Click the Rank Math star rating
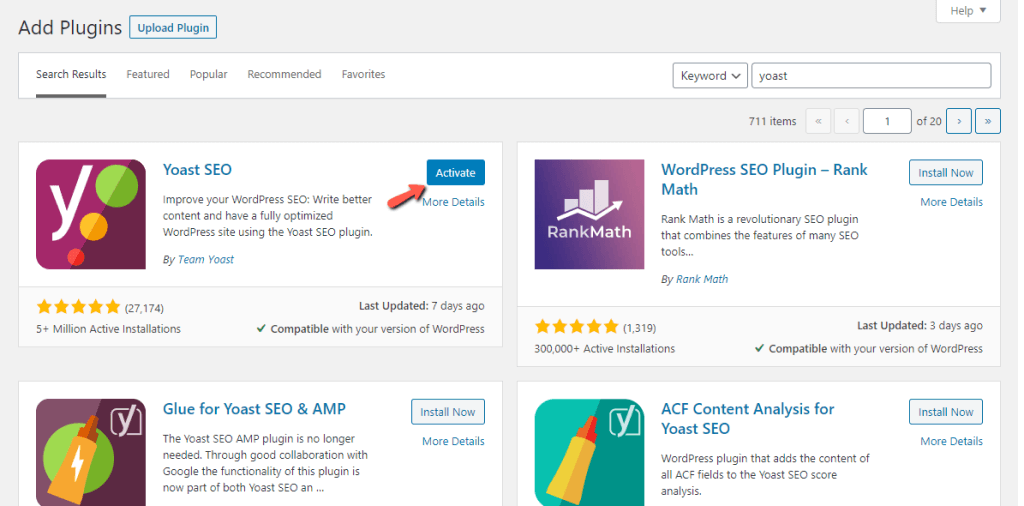Screen dimensions: 1024x506 tap(577, 326)
